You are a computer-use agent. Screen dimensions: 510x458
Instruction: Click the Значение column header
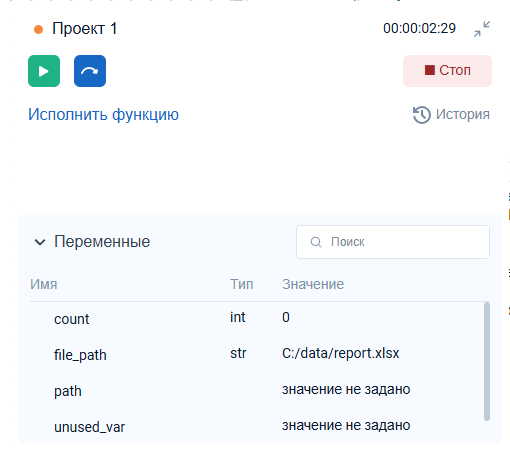click(313, 284)
